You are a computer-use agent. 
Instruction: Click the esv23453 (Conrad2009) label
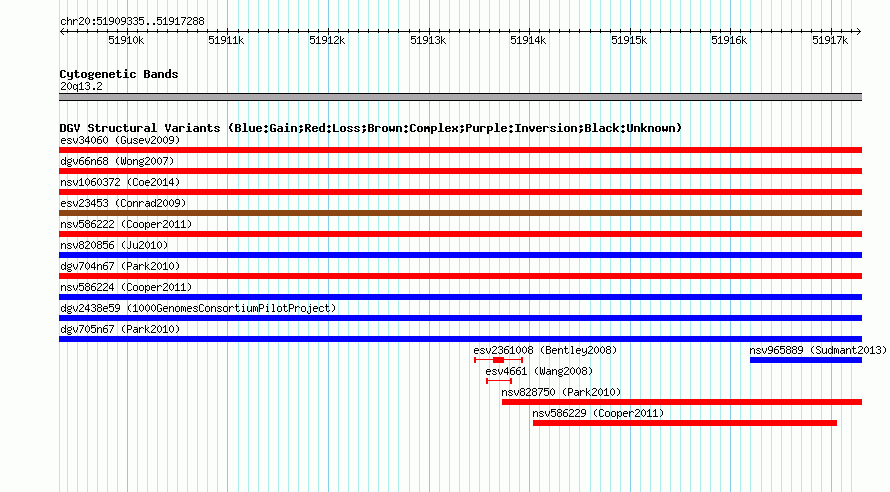point(123,203)
